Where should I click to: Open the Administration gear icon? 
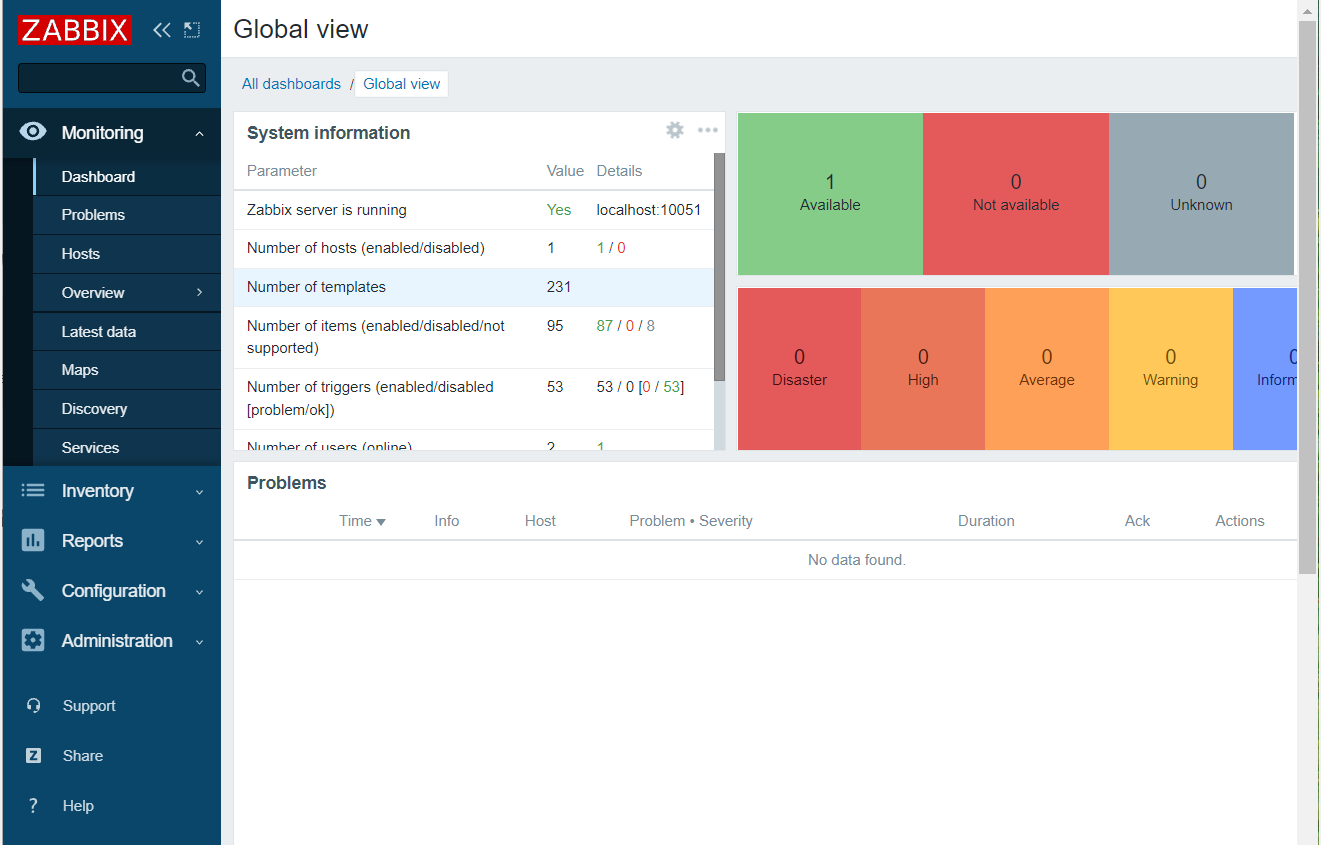coord(32,640)
